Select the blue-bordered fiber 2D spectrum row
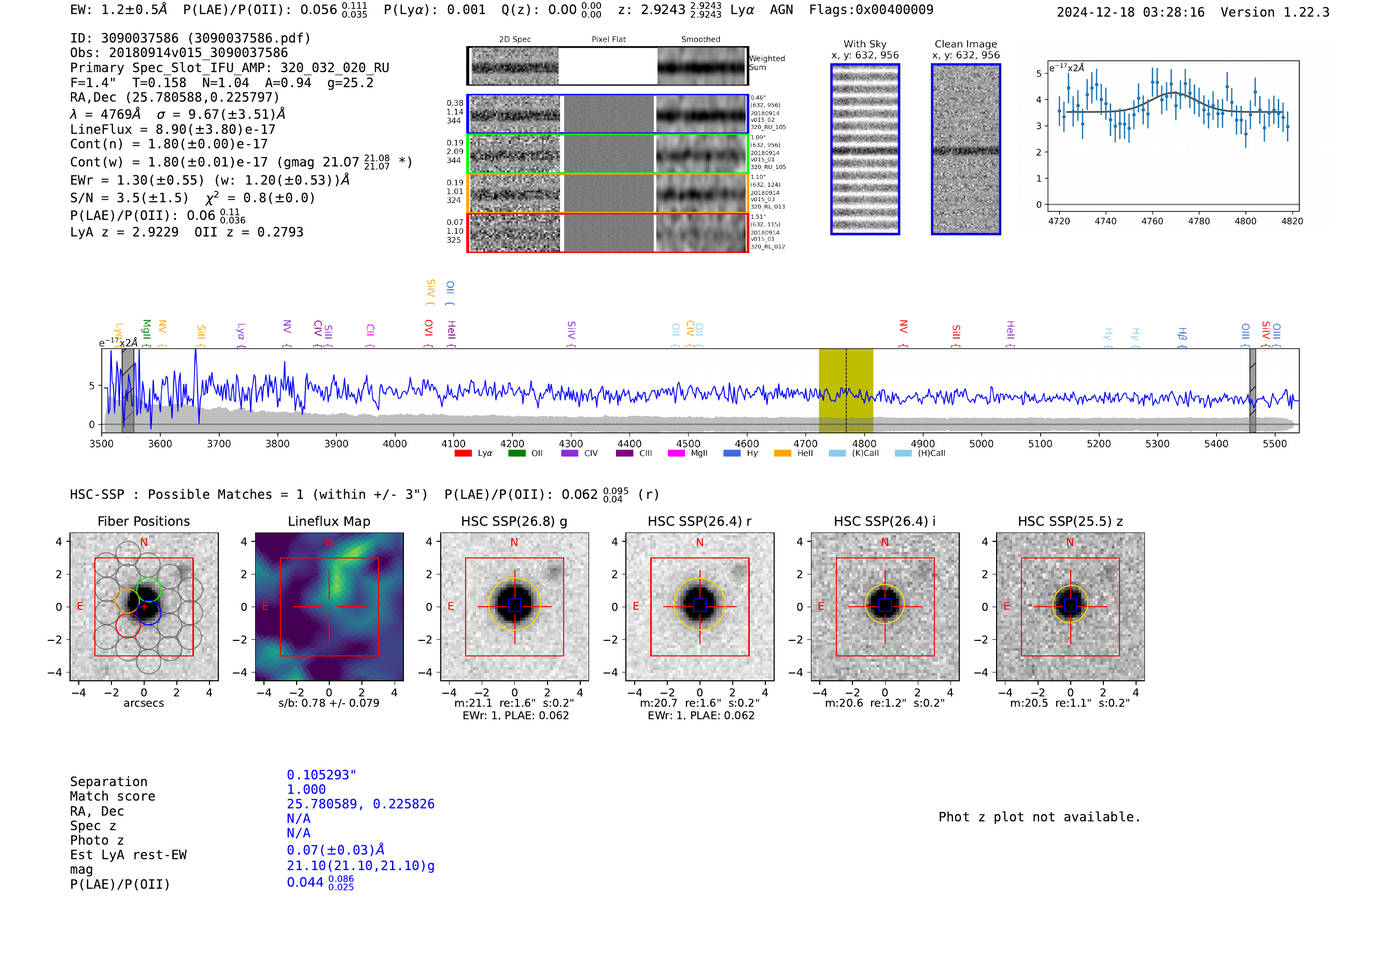Viewport: 1400px width, 953px height. click(607, 114)
